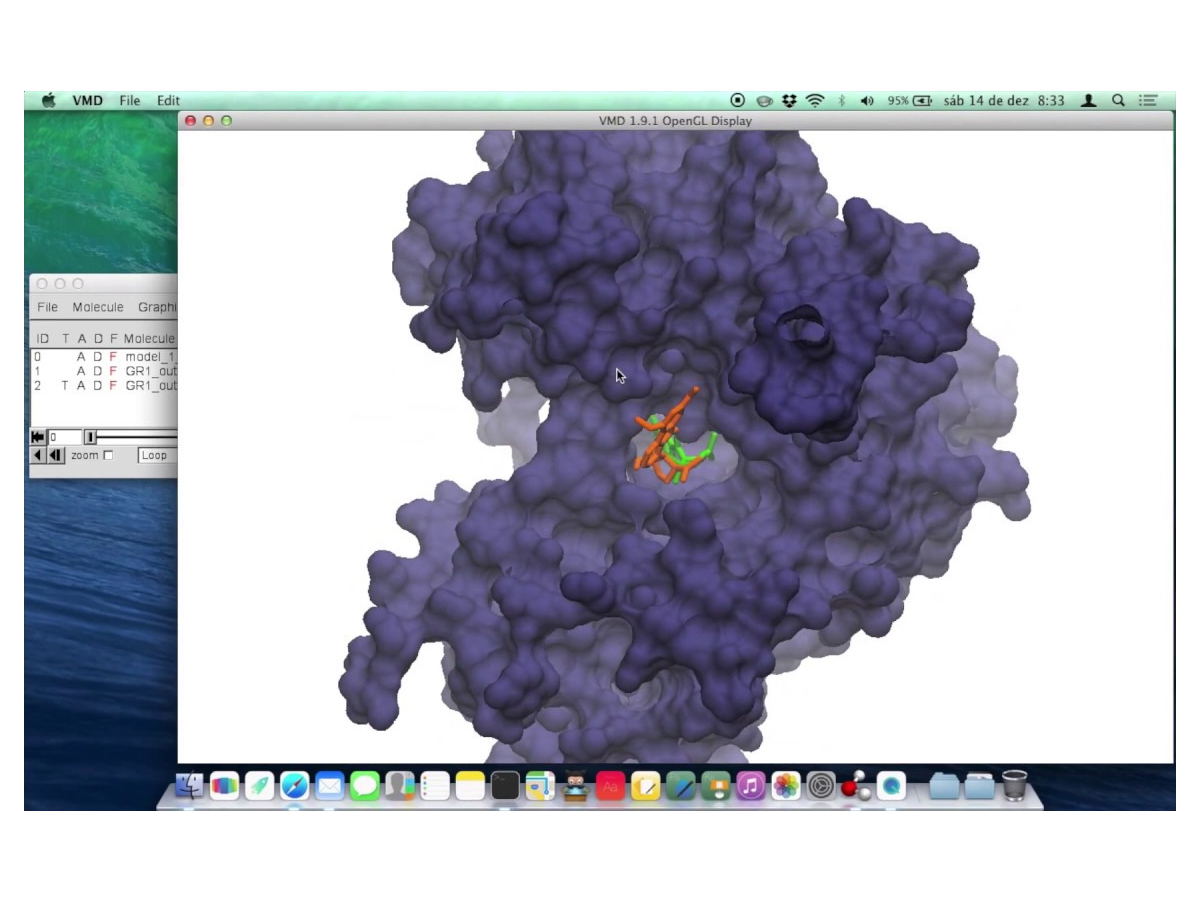Enable the zoom checkbox

108,456
